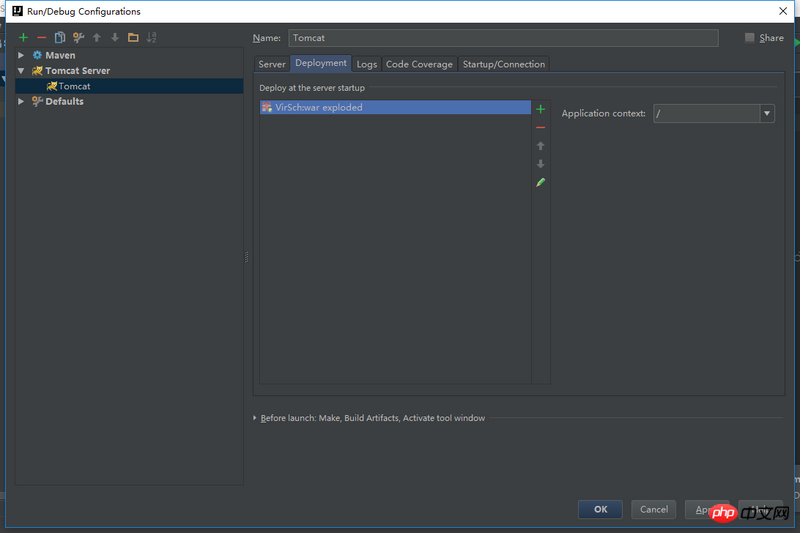Click Maven gear icon in tree

tap(37, 55)
